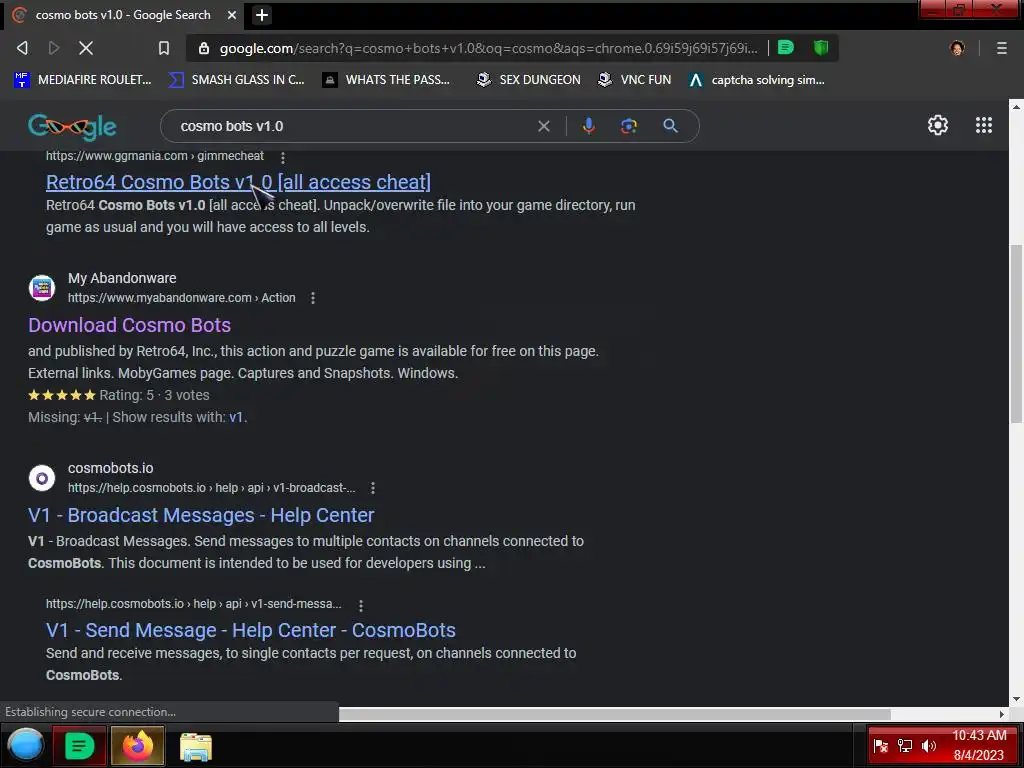Search by image with Lens icon
Viewport: 1024px width, 768px height.
pos(628,126)
